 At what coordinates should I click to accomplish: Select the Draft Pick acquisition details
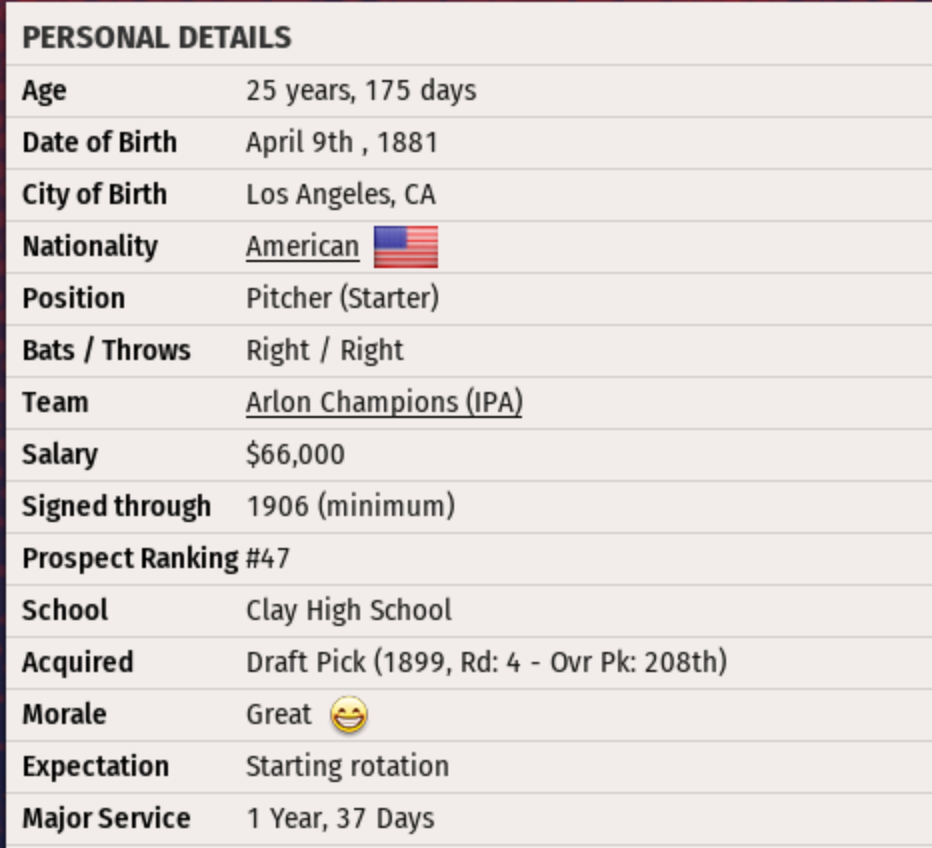486,662
